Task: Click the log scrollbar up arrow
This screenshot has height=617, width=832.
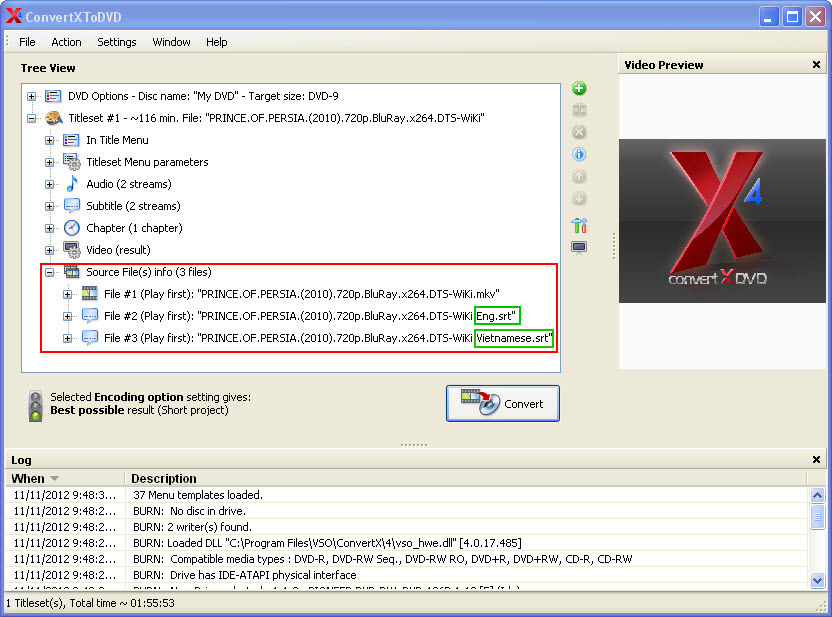Action: tap(817, 496)
